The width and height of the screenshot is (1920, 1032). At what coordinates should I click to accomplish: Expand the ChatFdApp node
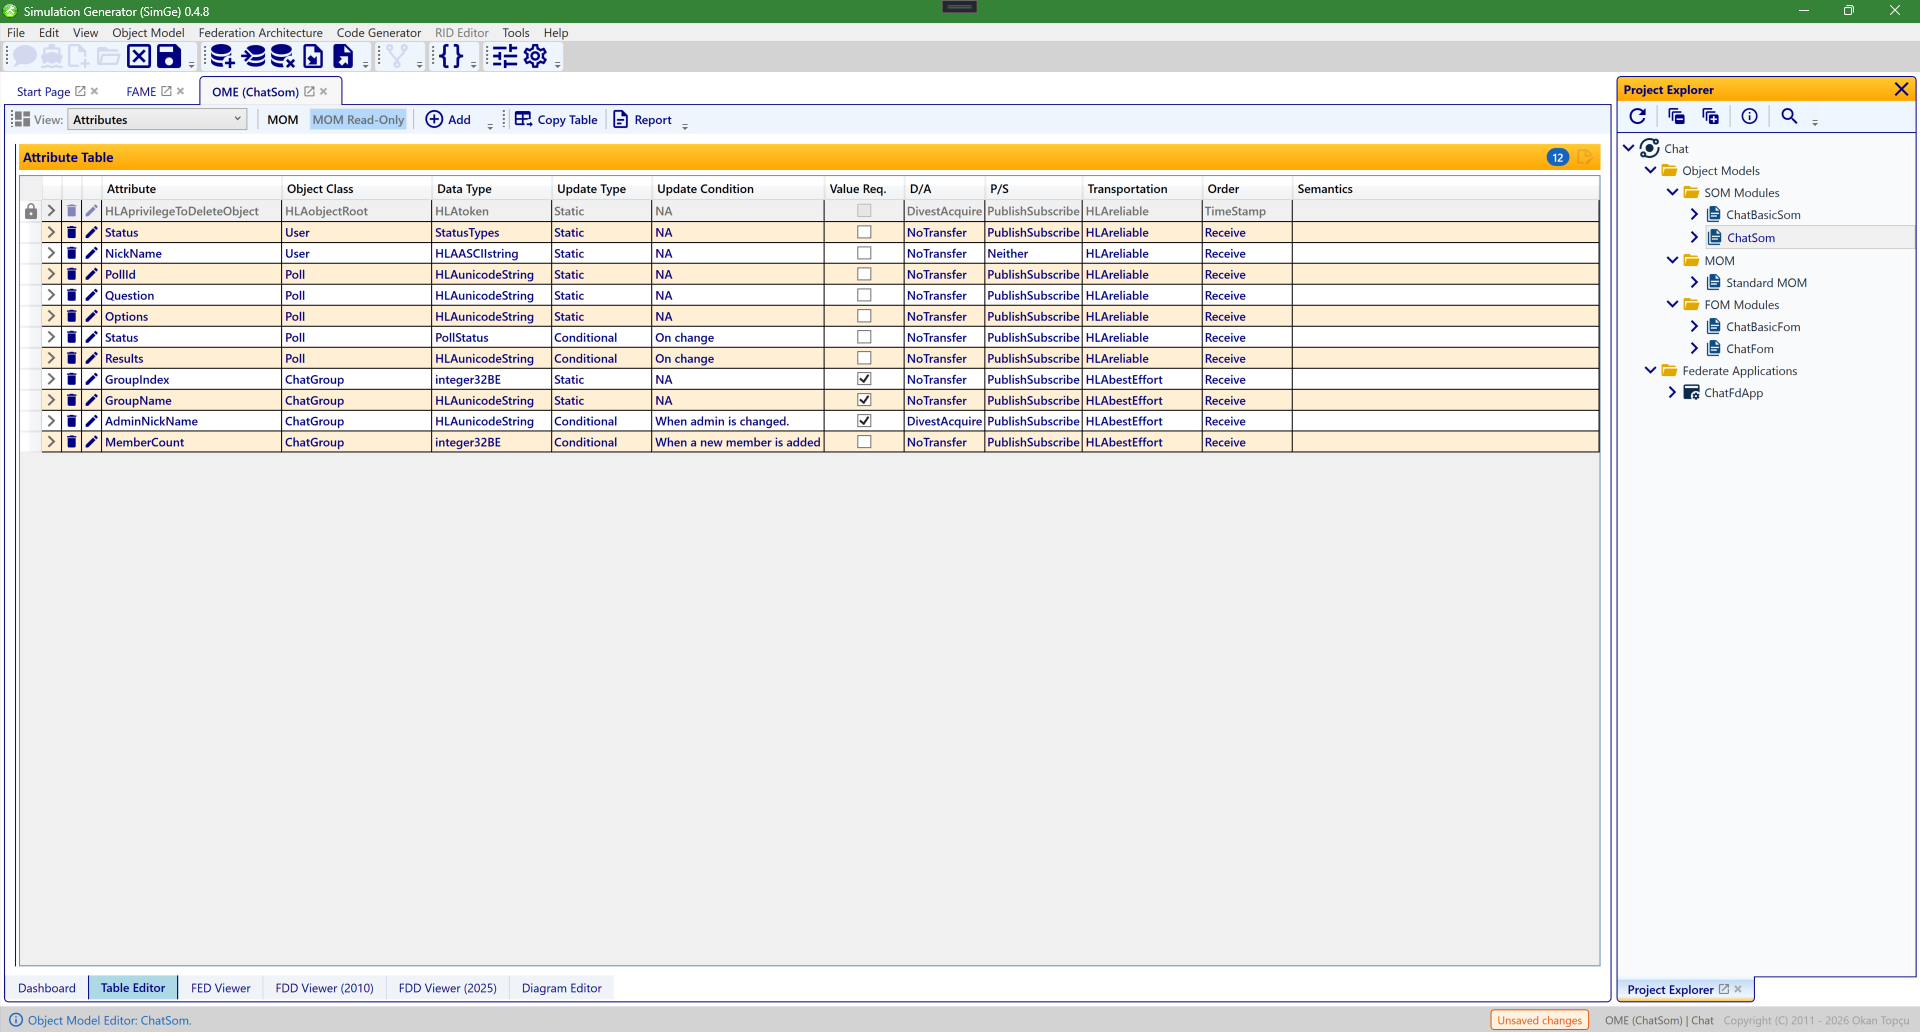coord(1672,392)
